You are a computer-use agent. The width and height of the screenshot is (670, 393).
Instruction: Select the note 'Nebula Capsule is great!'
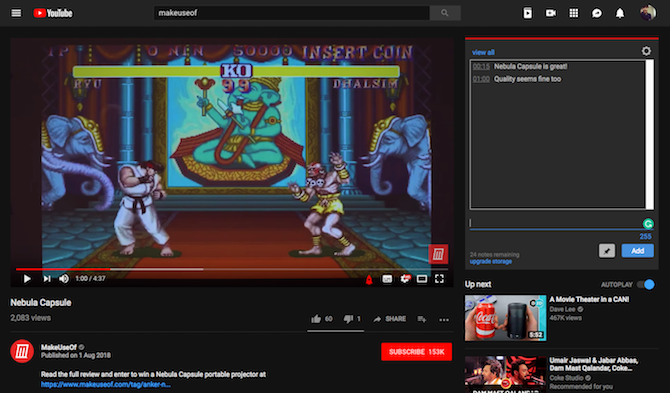[x=531, y=67]
